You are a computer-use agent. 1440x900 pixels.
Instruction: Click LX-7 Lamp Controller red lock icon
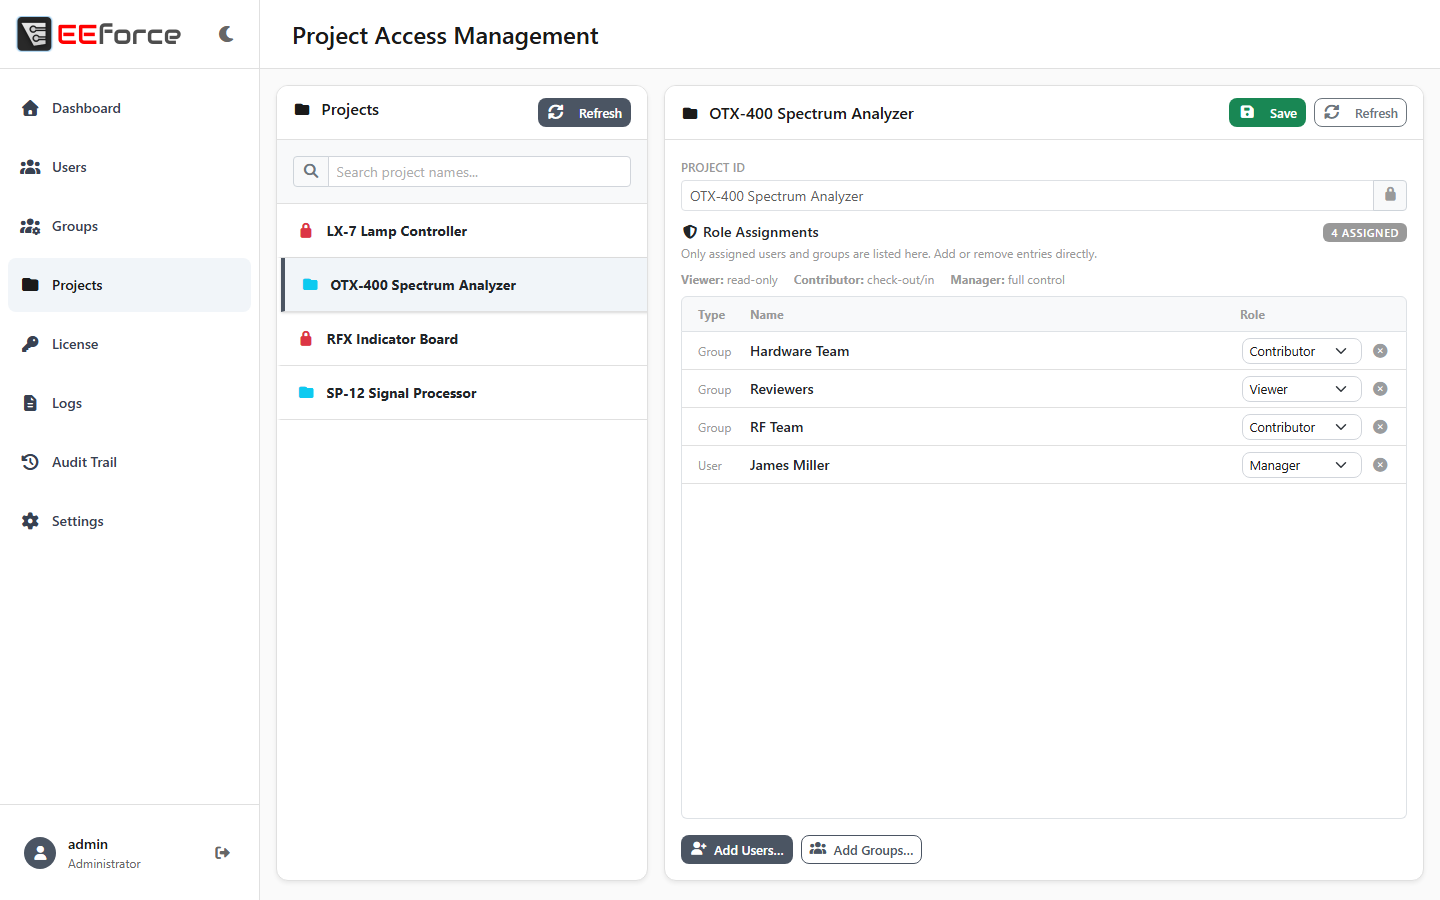pos(306,231)
